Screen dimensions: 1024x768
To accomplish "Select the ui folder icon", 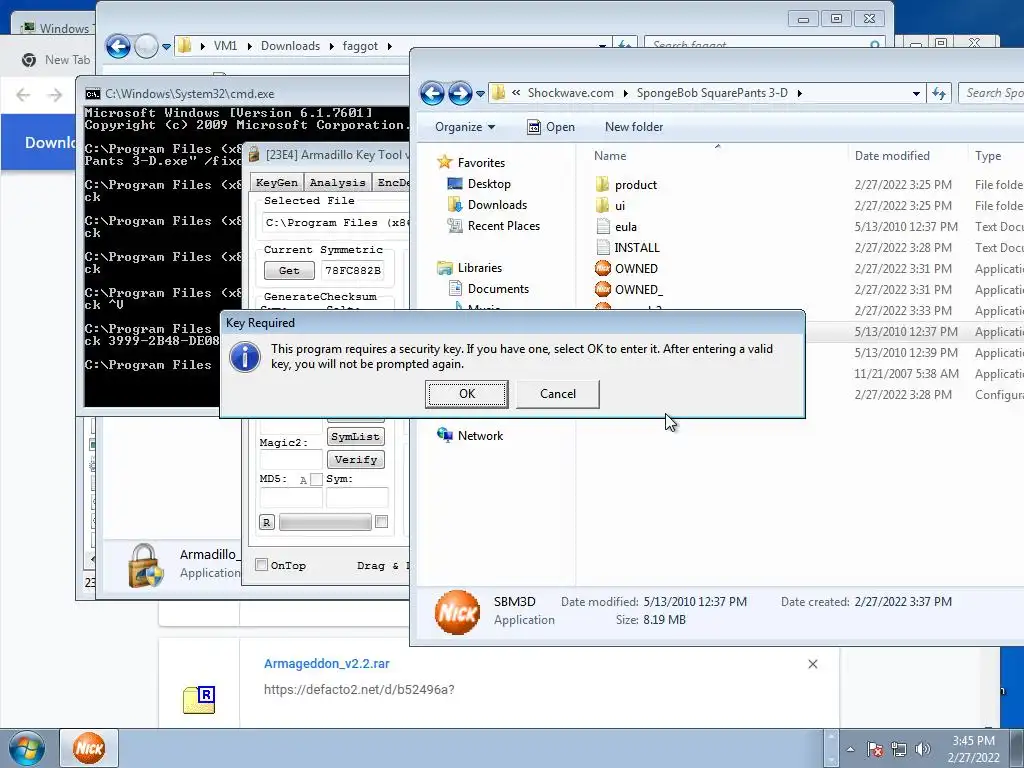I will coord(602,205).
